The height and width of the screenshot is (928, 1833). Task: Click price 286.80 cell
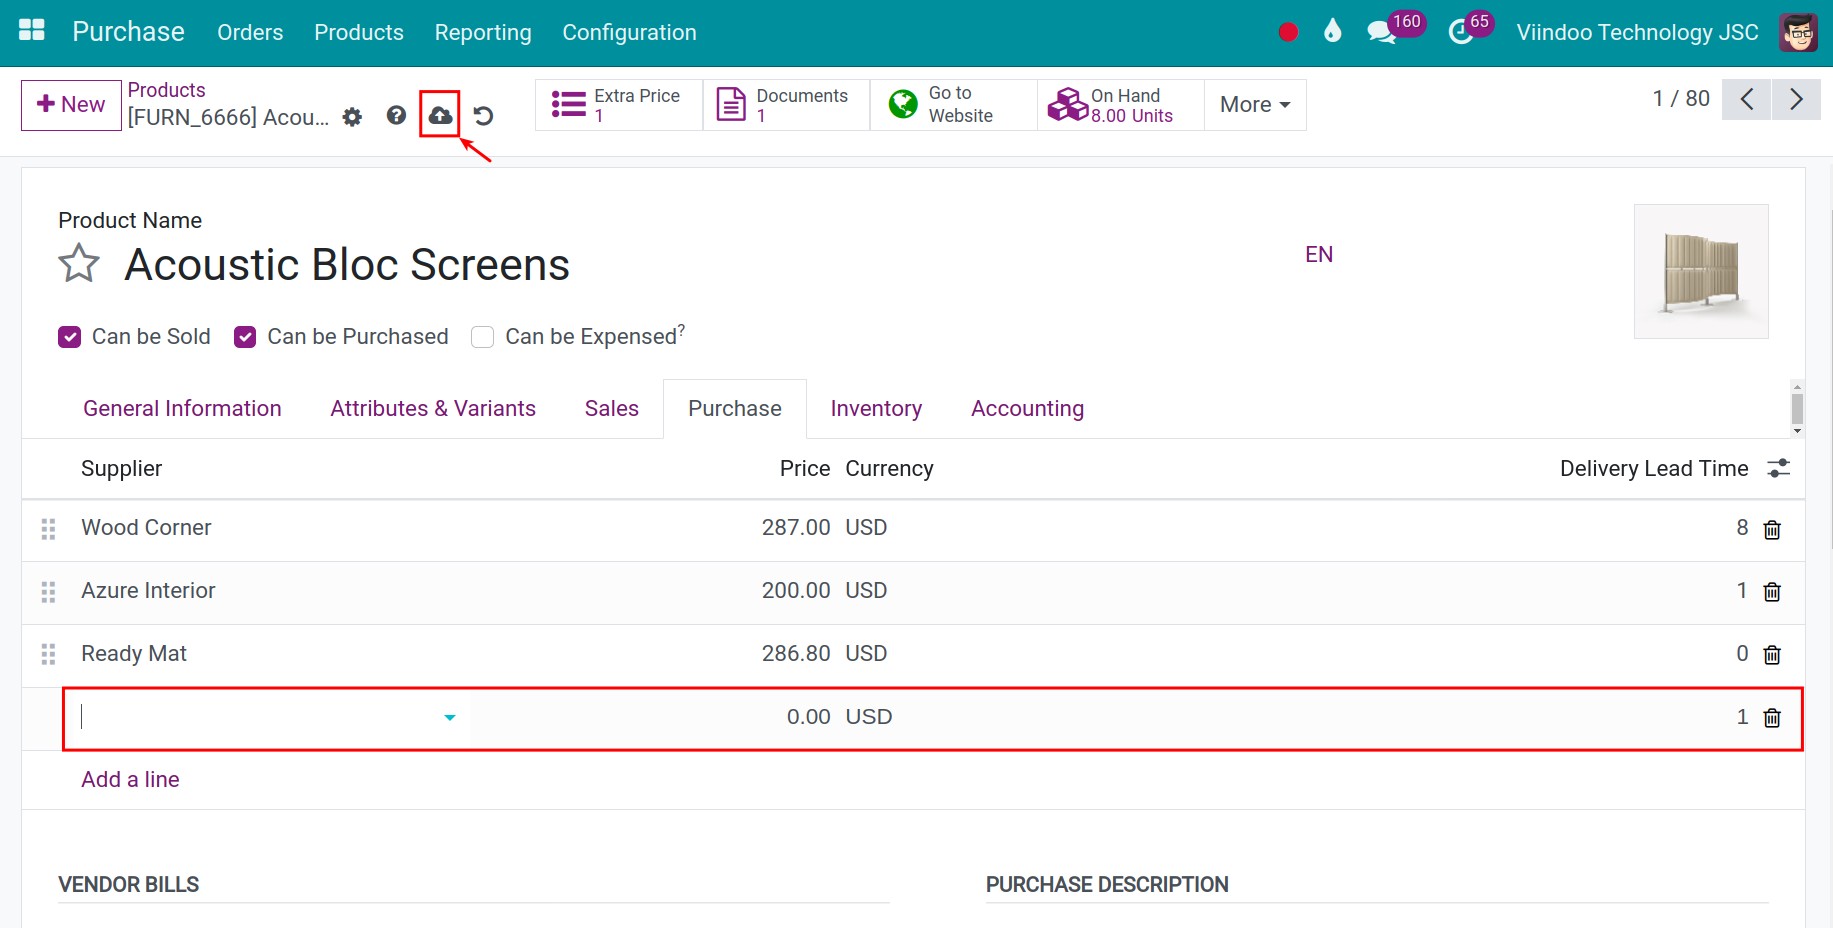(796, 653)
